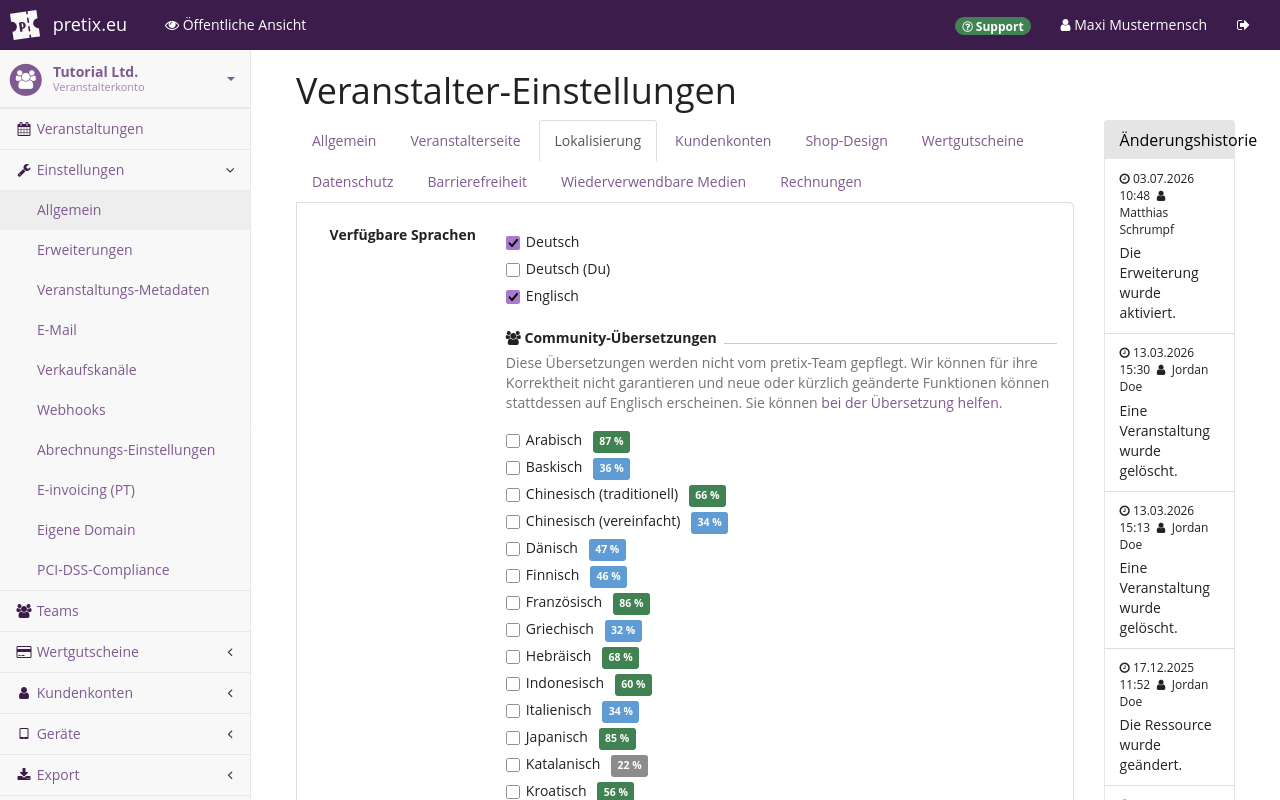This screenshot has height=800, width=1280.
Task: Open the Tutorial Ltd. organizer dropdown arrow
Action: [x=231, y=79]
